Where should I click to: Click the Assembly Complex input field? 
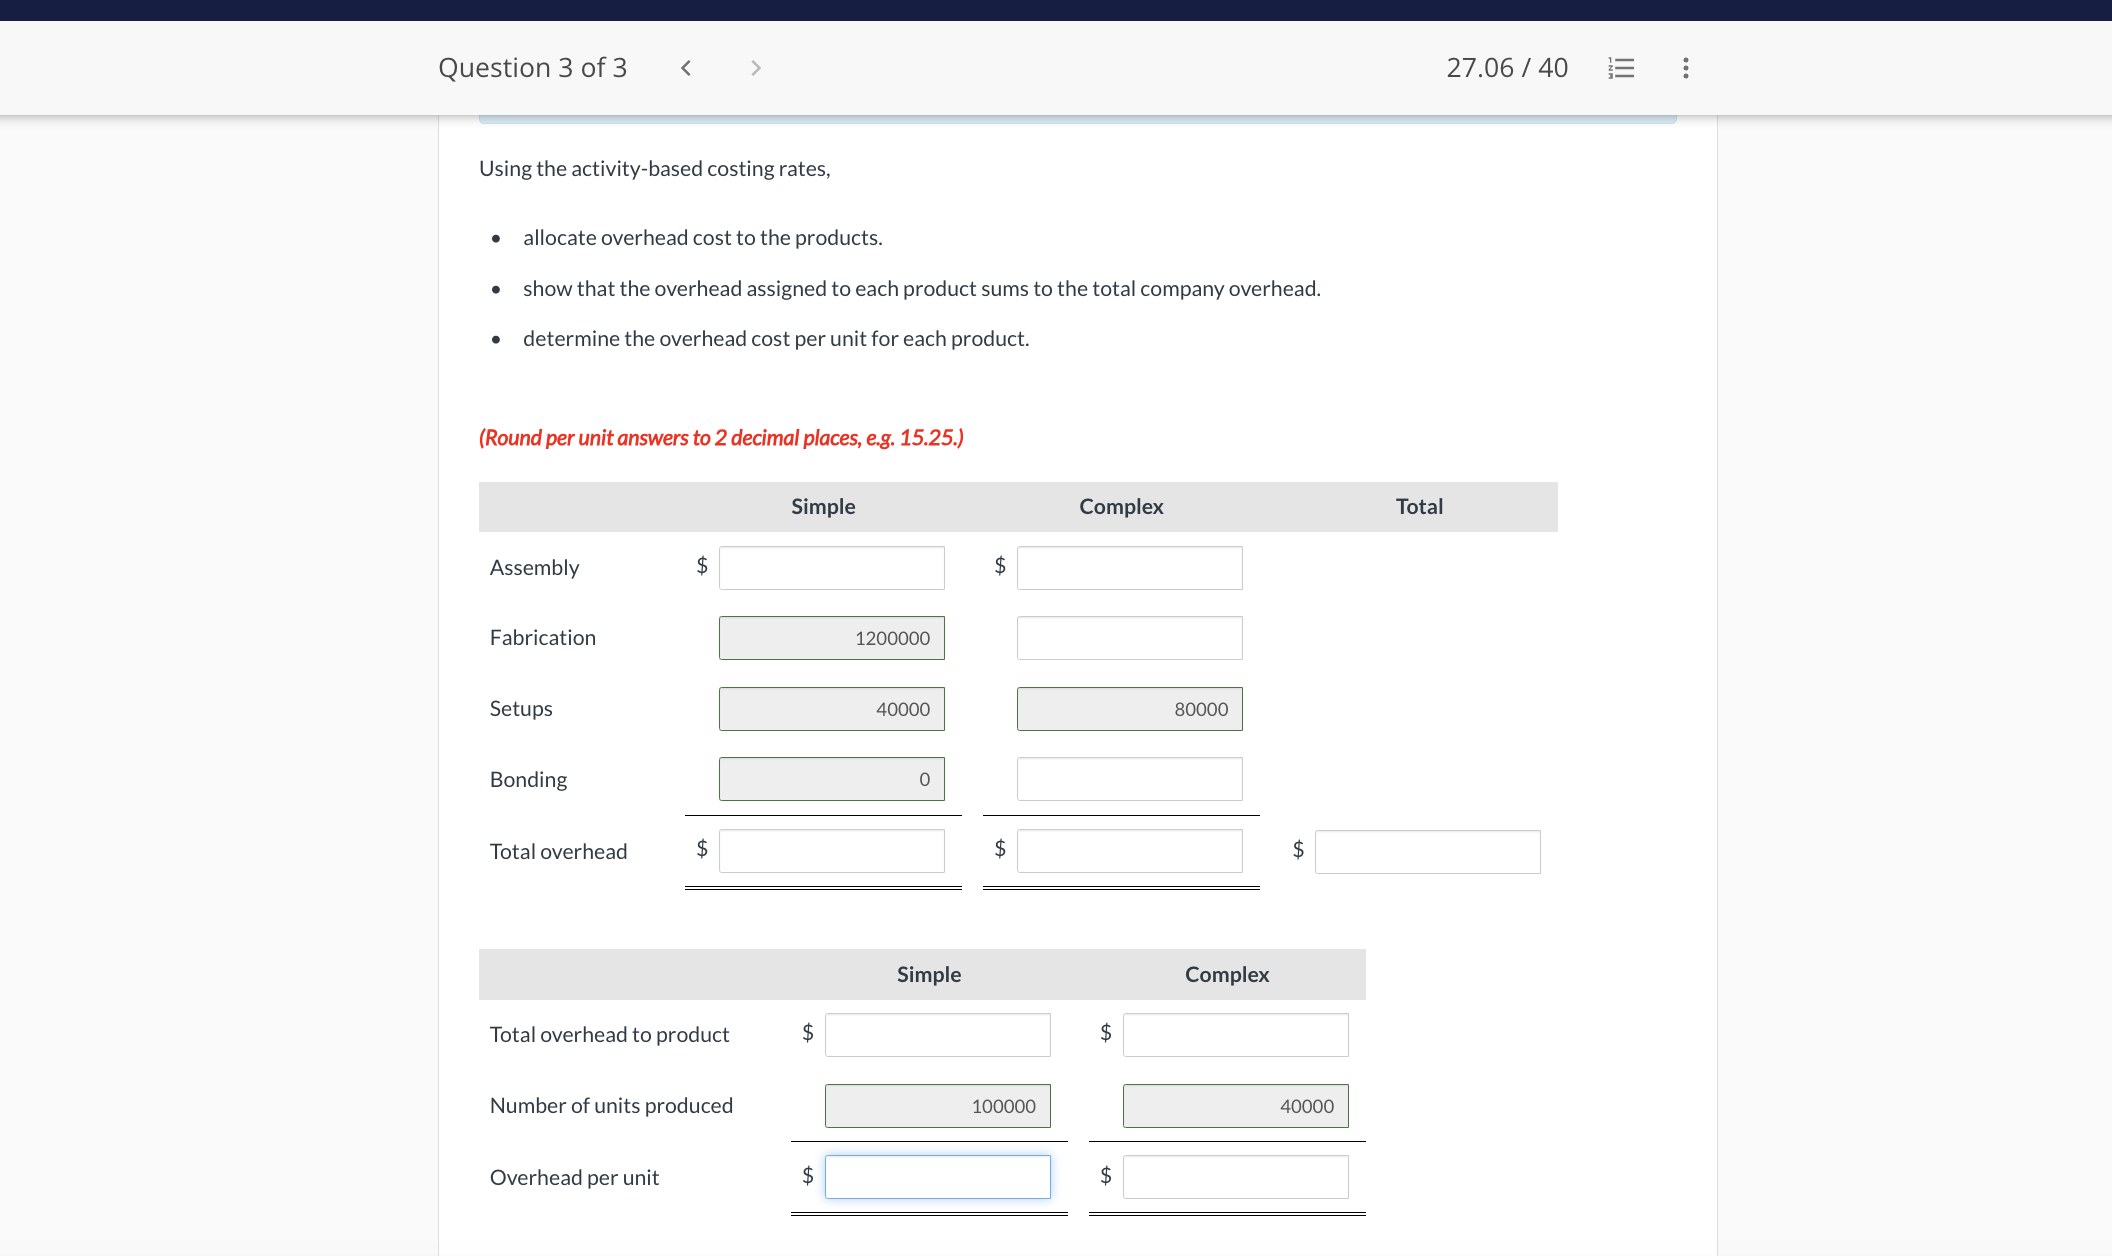pyautogui.click(x=1129, y=568)
